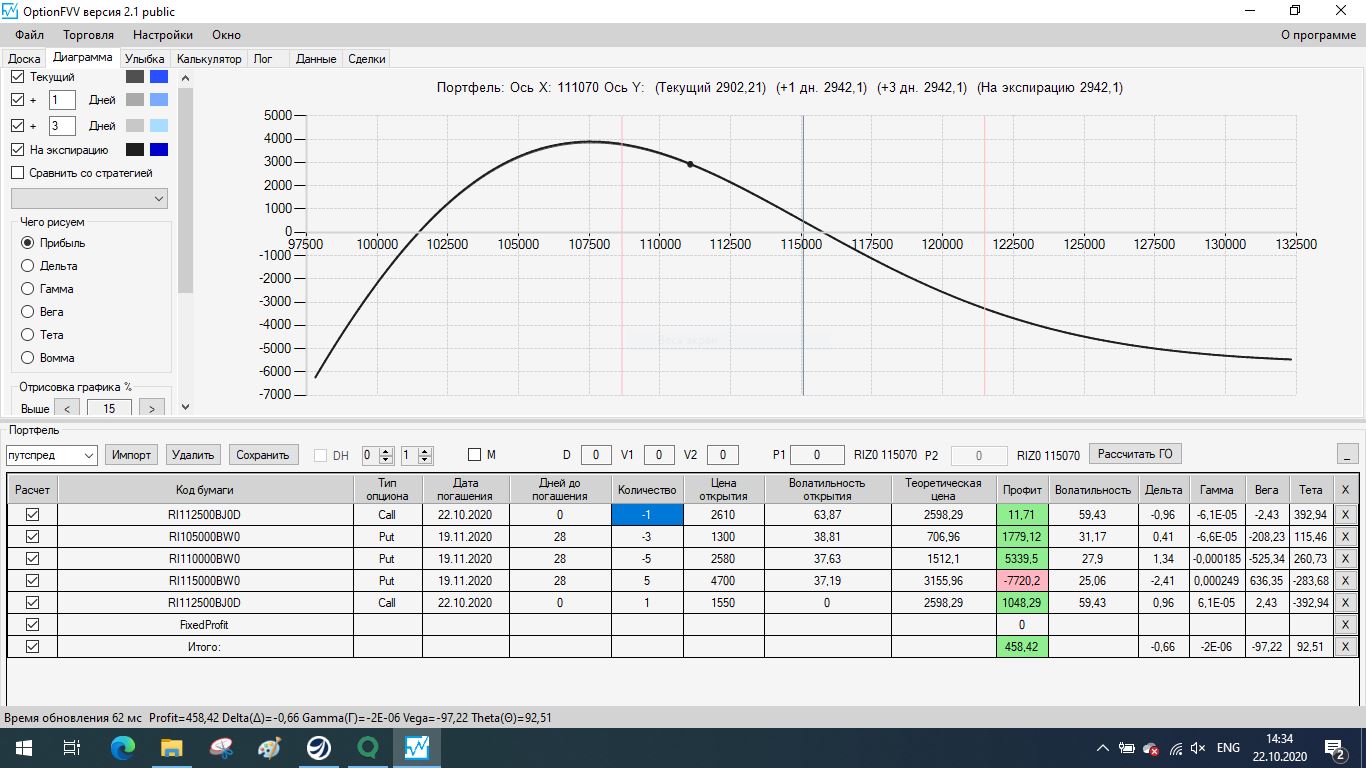Click the Рассчитать ГО button
Viewport: 1366px width, 768px height.
(x=1135, y=454)
